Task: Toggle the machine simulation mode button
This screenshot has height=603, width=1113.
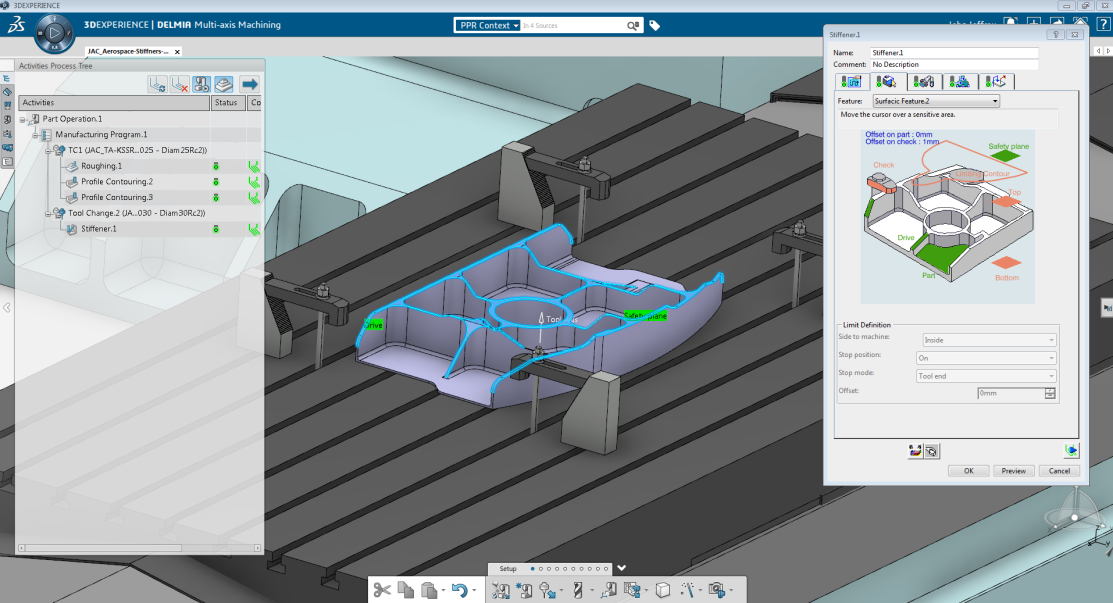Action: [x=201, y=85]
